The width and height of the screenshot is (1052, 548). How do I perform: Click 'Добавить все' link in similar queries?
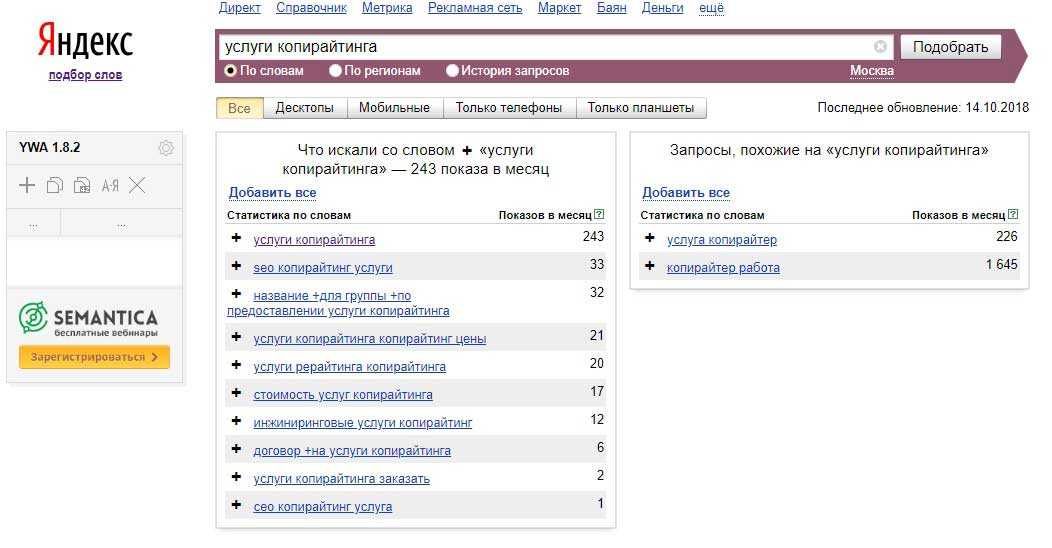[685, 192]
